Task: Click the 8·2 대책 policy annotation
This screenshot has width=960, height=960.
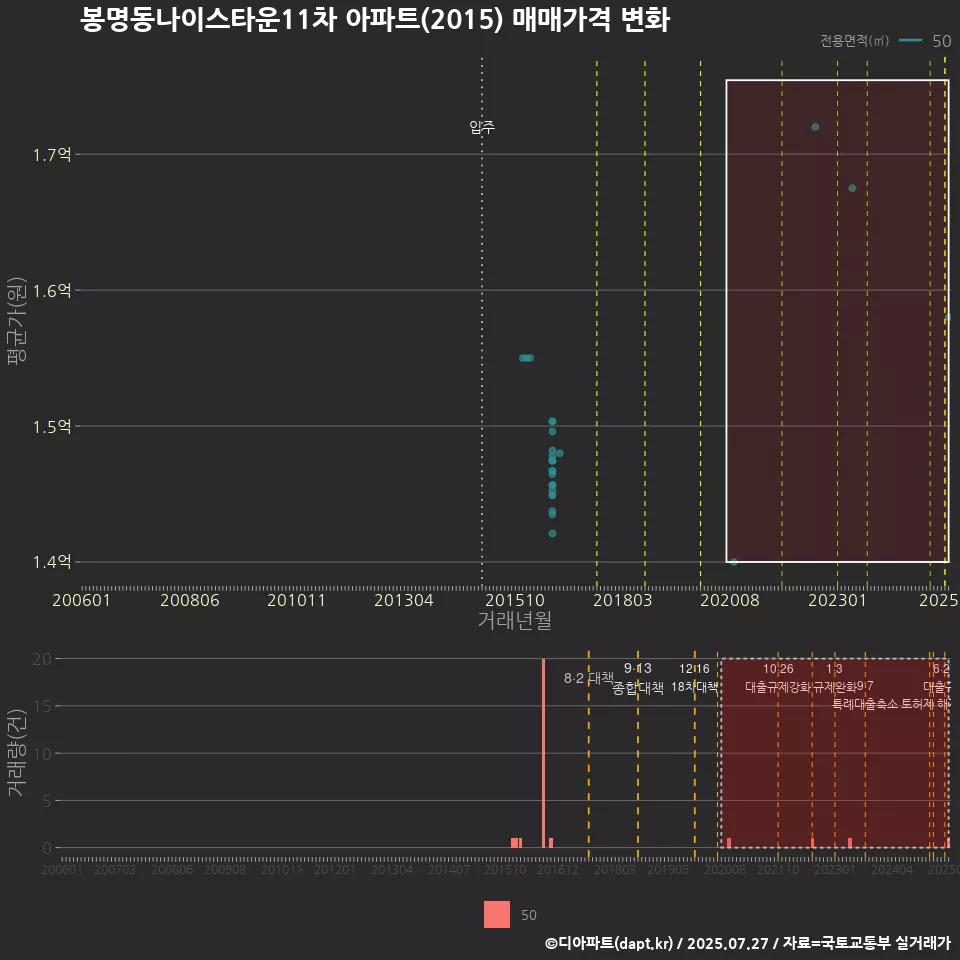Action: coord(588,678)
